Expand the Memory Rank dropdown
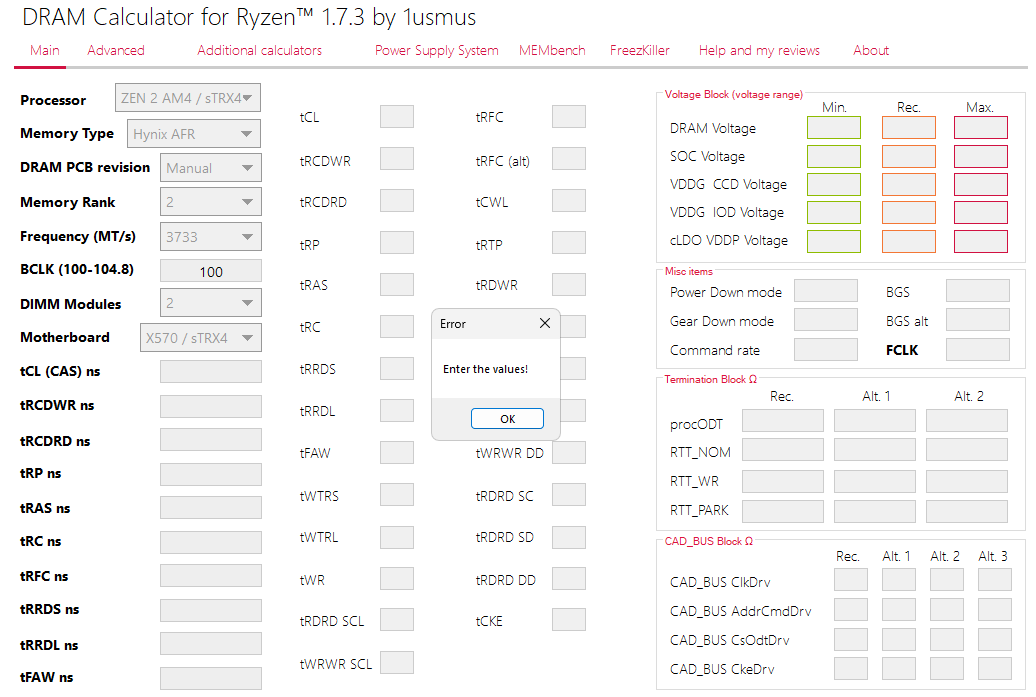This screenshot has width=1036, height=697. coord(211,202)
